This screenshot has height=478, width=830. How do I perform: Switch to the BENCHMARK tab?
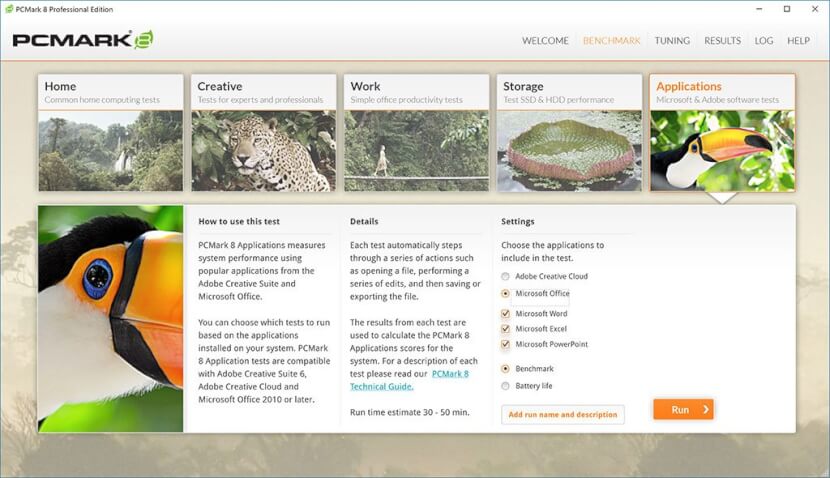click(x=611, y=41)
